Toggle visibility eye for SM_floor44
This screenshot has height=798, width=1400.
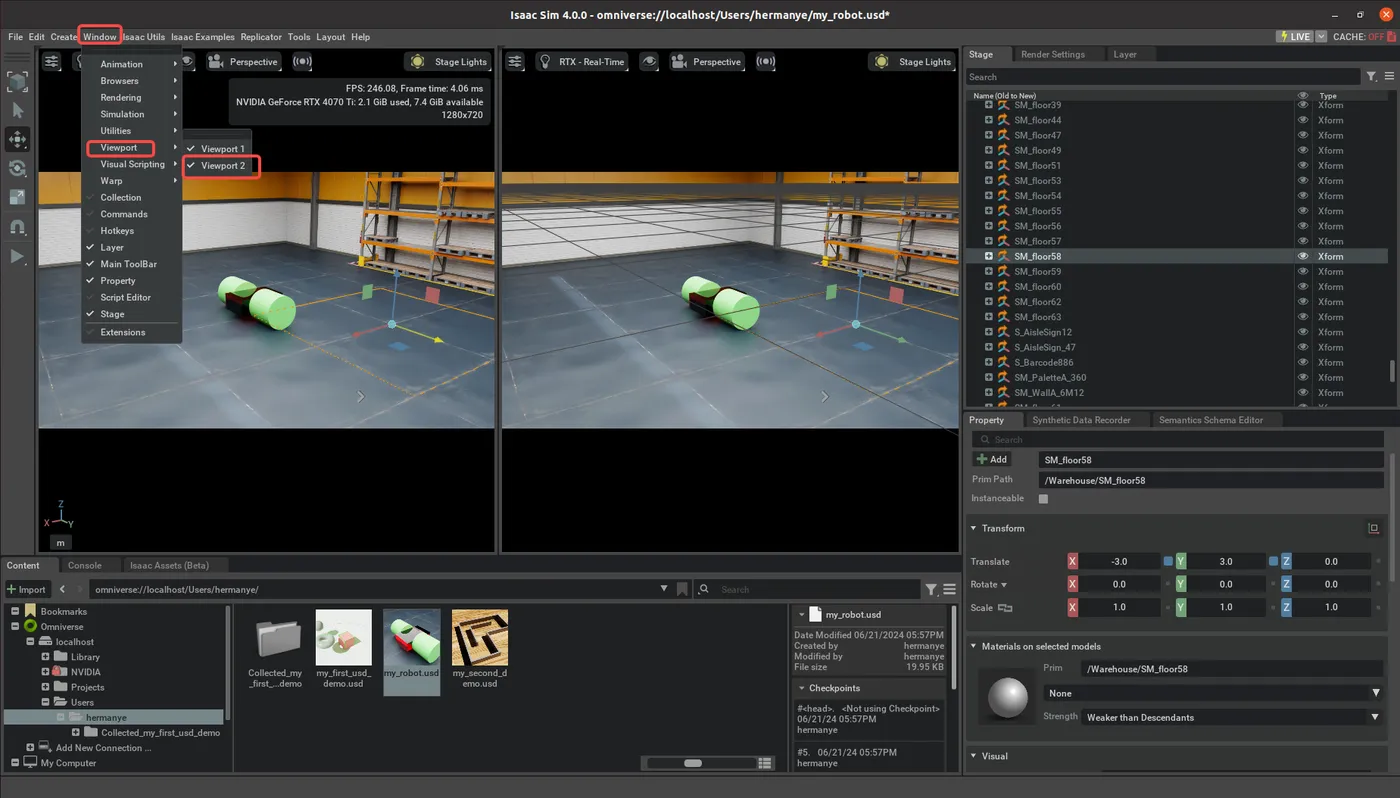[1302, 120]
